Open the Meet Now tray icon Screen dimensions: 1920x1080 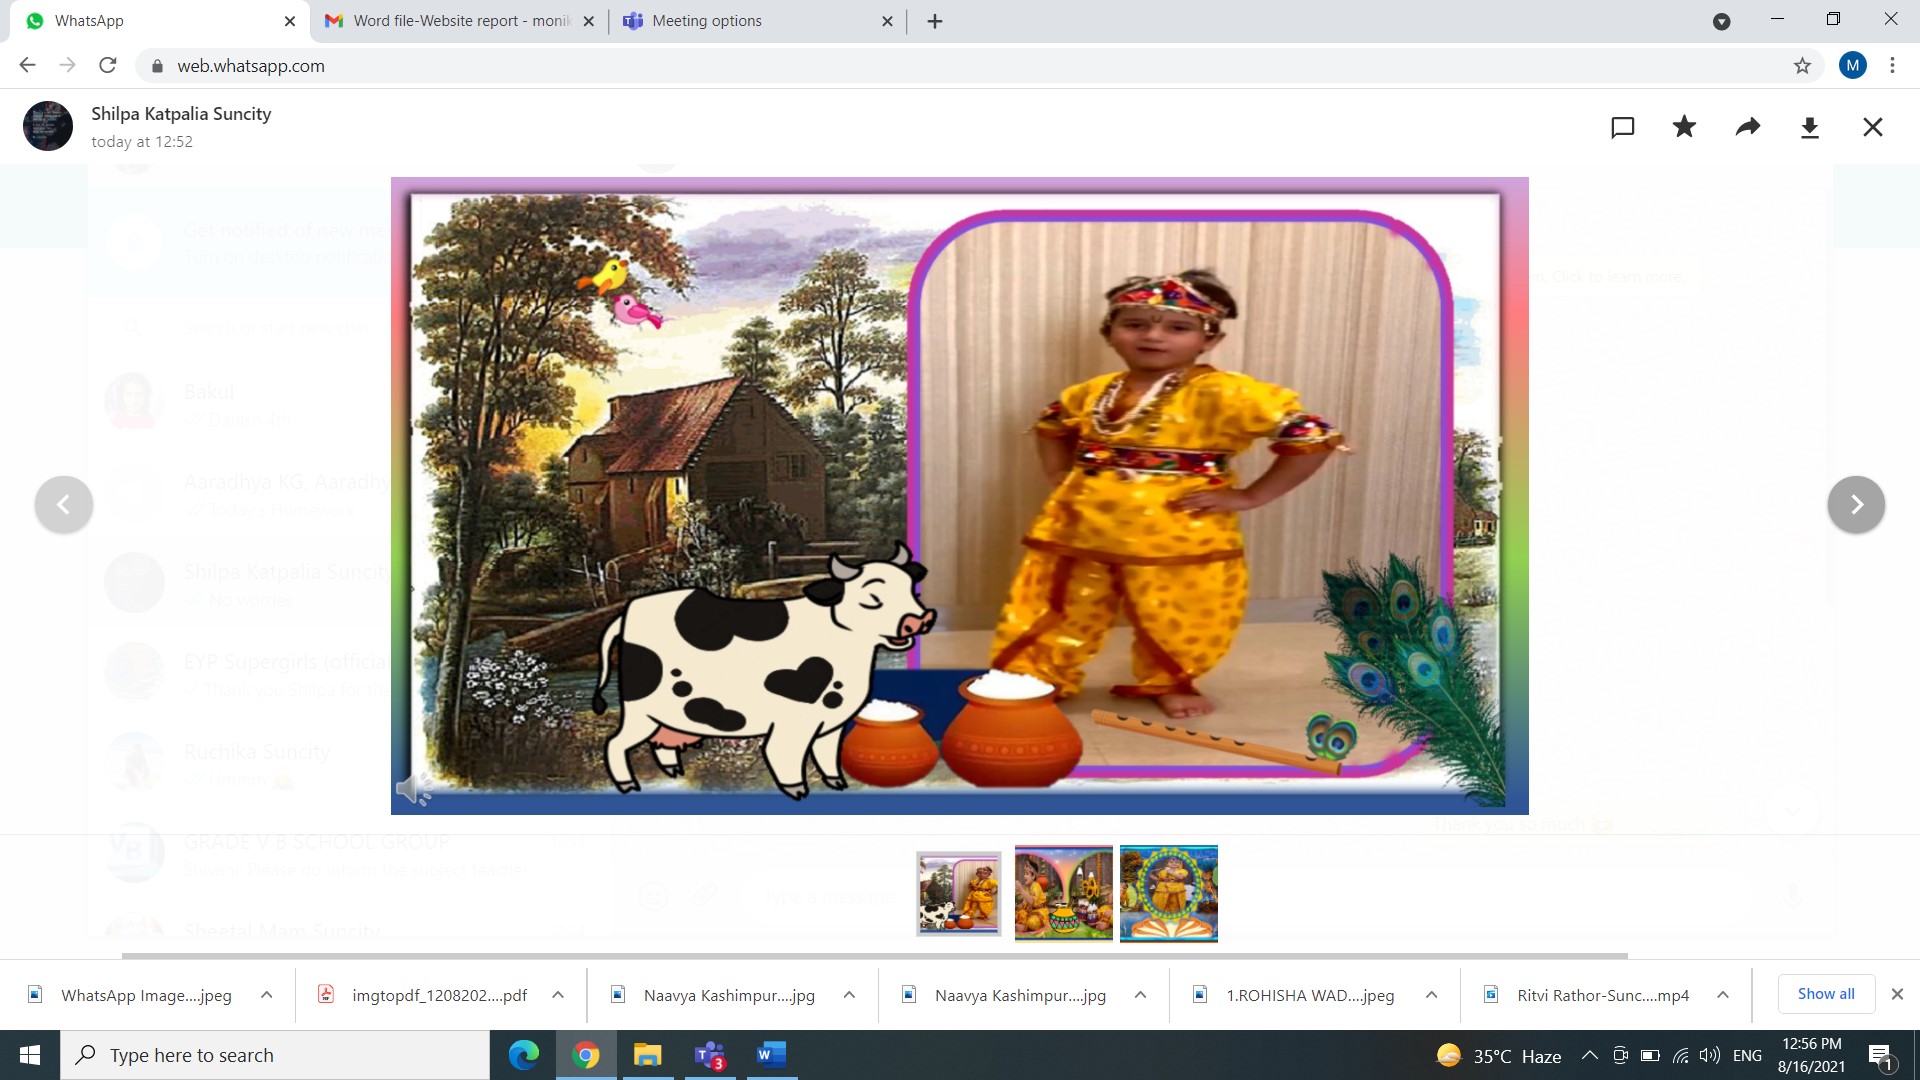click(x=1620, y=1055)
